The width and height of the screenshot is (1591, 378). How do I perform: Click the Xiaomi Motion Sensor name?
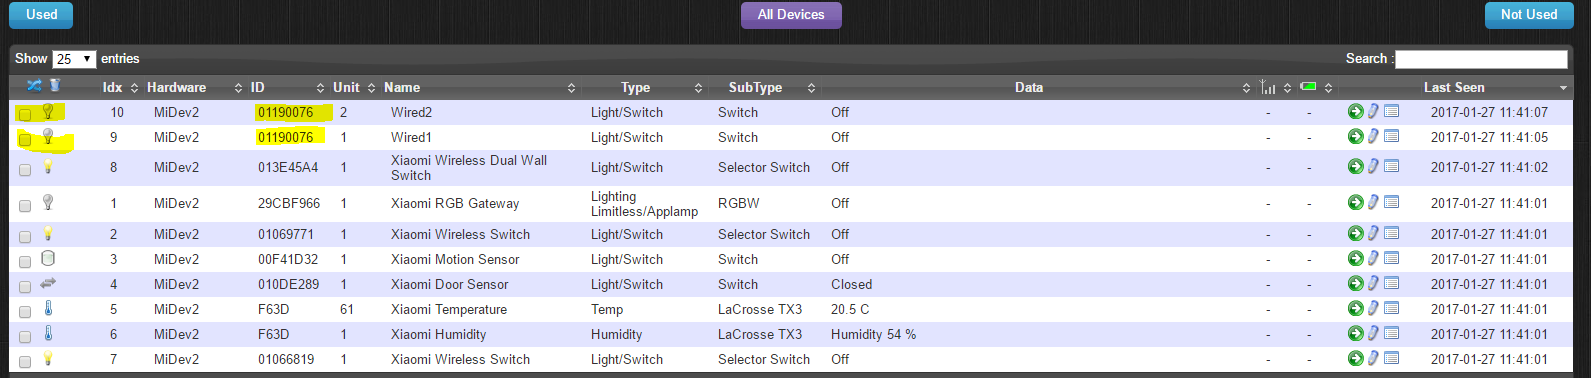click(455, 259)
